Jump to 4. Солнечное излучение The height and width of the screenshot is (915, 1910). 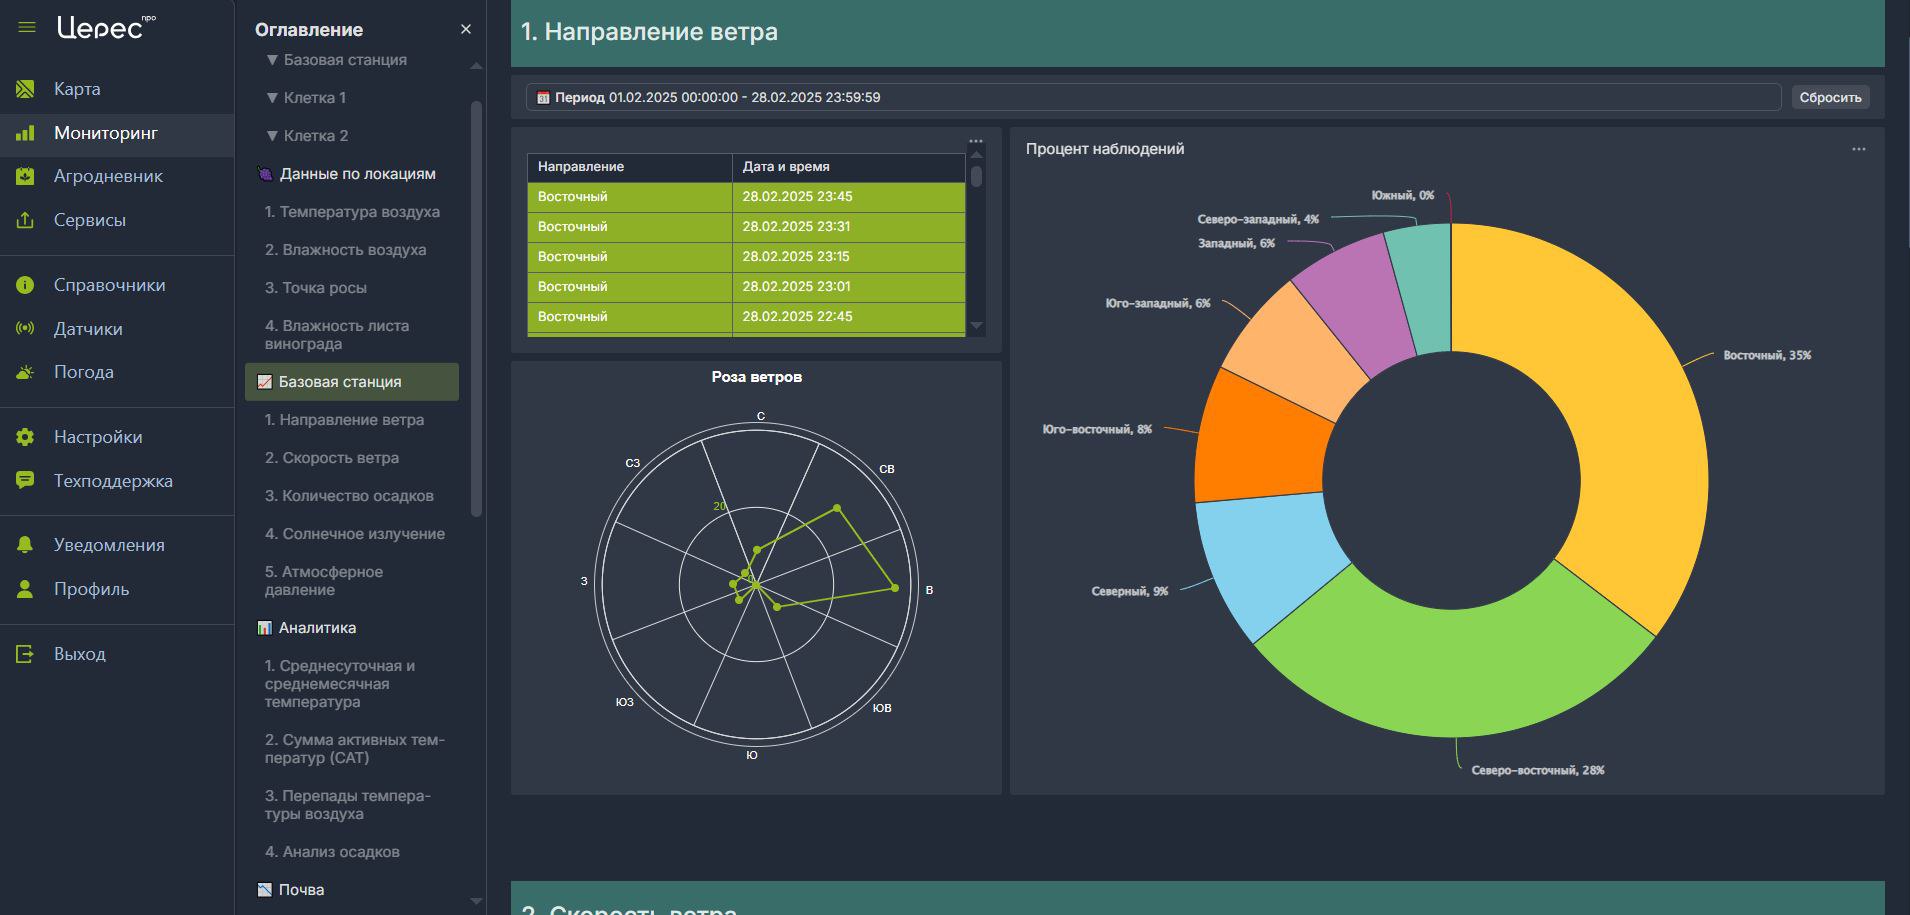(x=355, y=534)
